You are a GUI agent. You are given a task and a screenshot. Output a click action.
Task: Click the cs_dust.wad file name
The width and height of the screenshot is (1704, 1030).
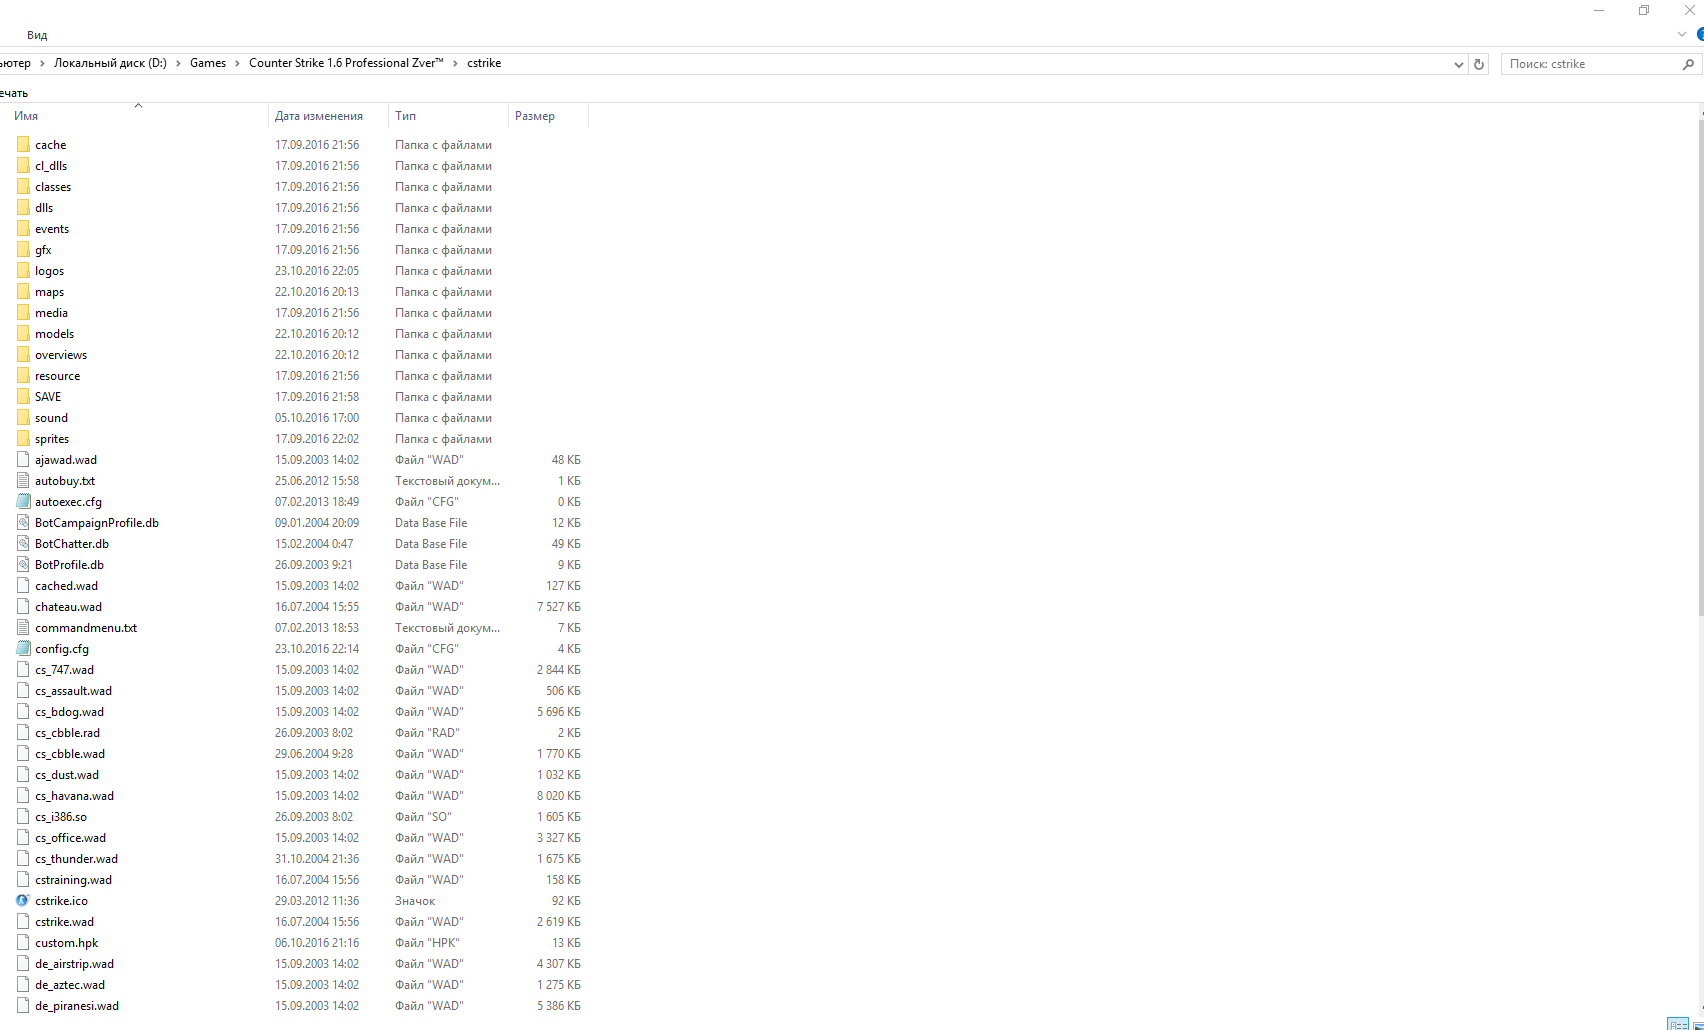[67, 775]
